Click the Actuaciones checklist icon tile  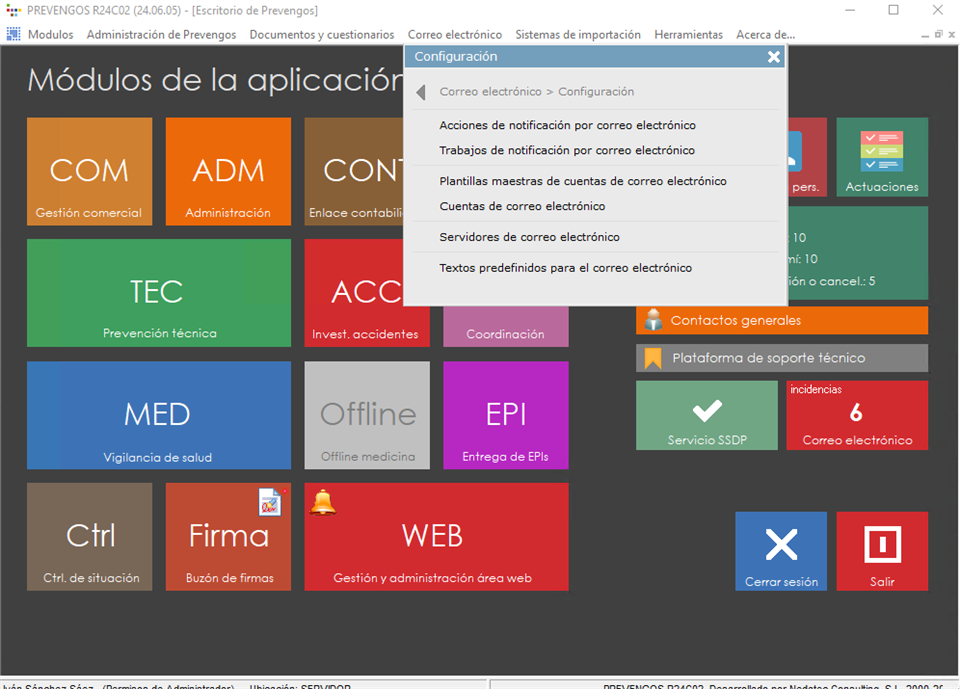[x=881, y=157]
